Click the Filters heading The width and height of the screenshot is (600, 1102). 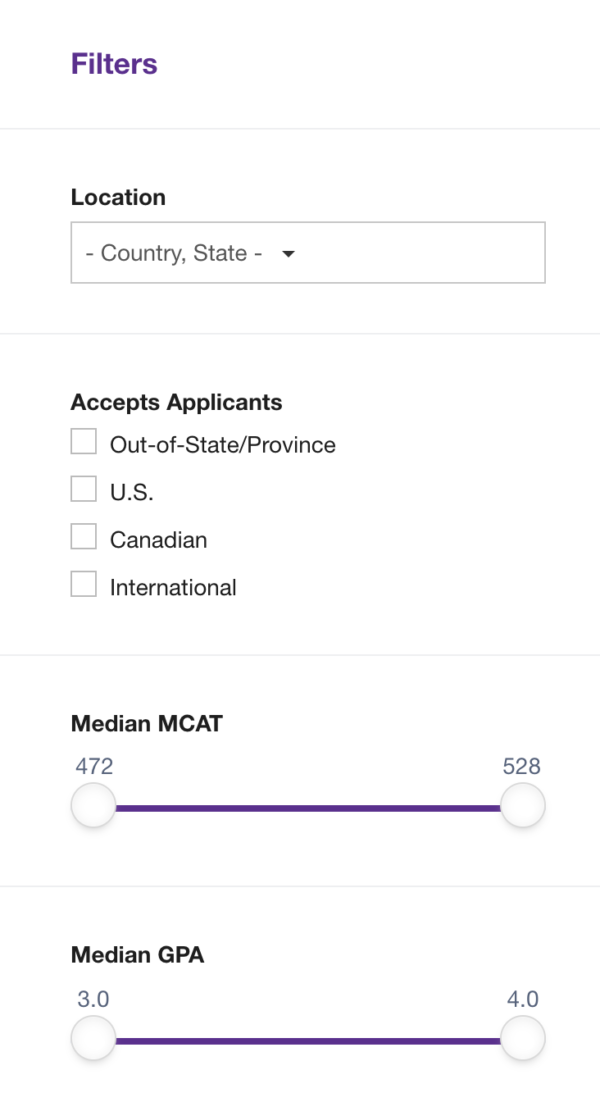point(114,64)
